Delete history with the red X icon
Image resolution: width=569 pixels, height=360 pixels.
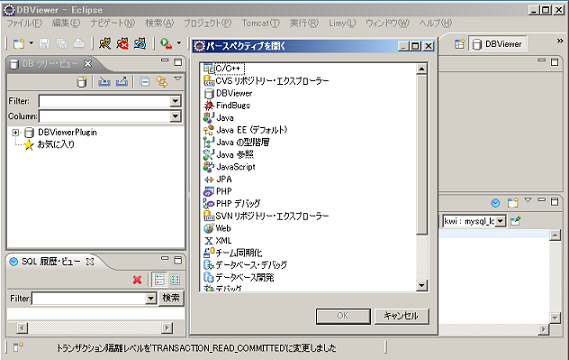coord(137,280)
